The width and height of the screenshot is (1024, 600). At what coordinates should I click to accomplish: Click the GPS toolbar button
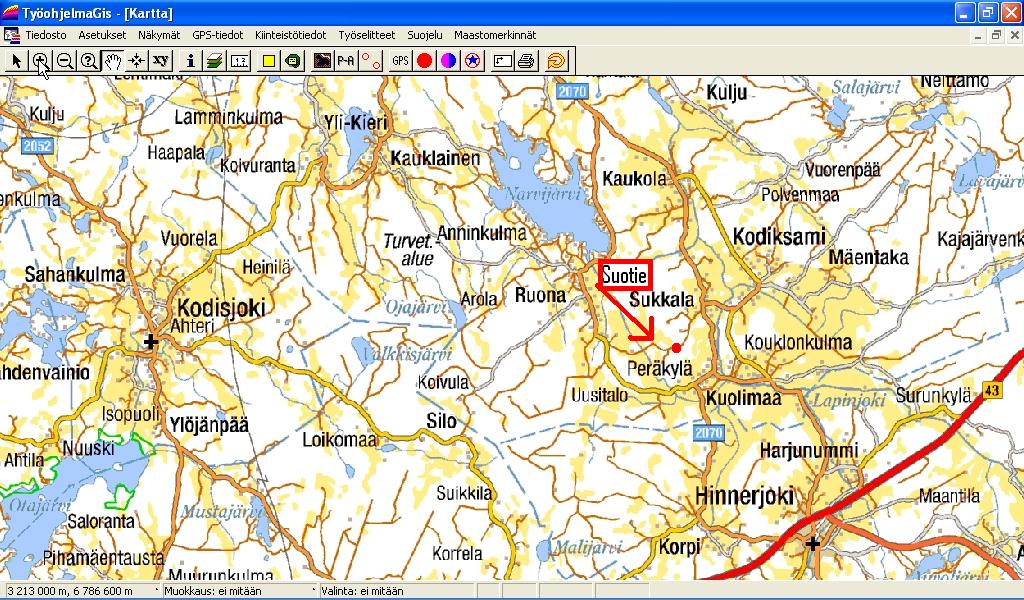[400, 61]
